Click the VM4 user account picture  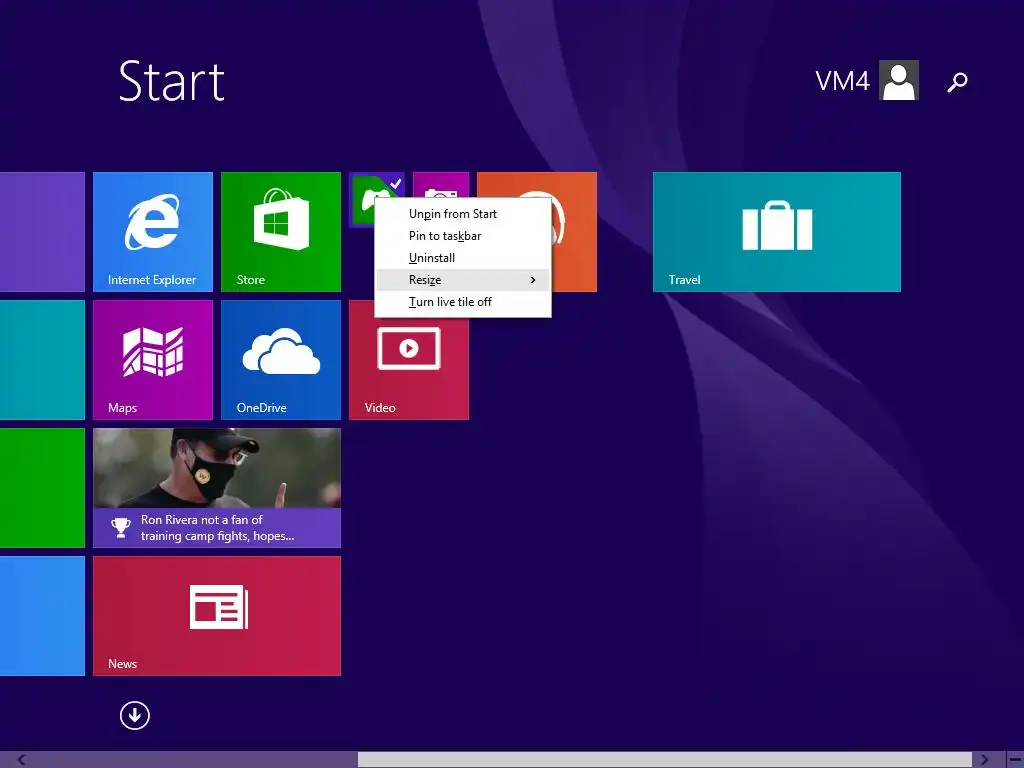point(899,80)
